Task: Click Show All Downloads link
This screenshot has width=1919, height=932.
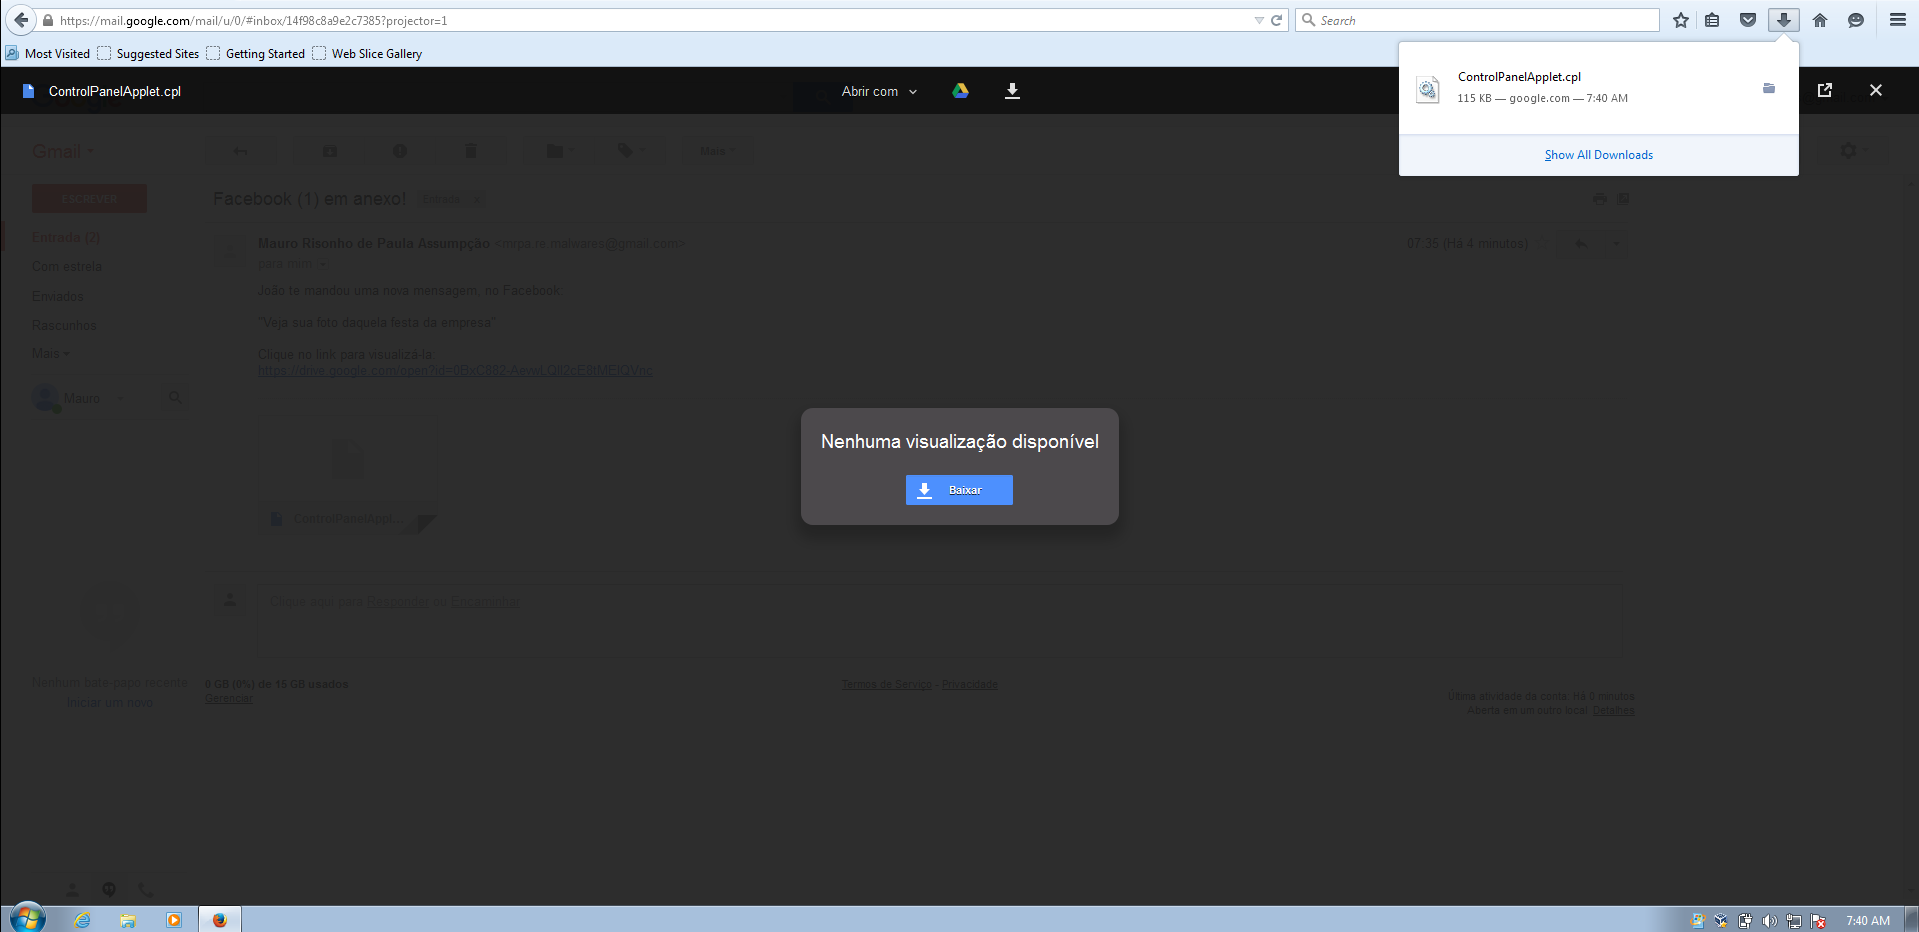Action: [x=1598, y=155]
